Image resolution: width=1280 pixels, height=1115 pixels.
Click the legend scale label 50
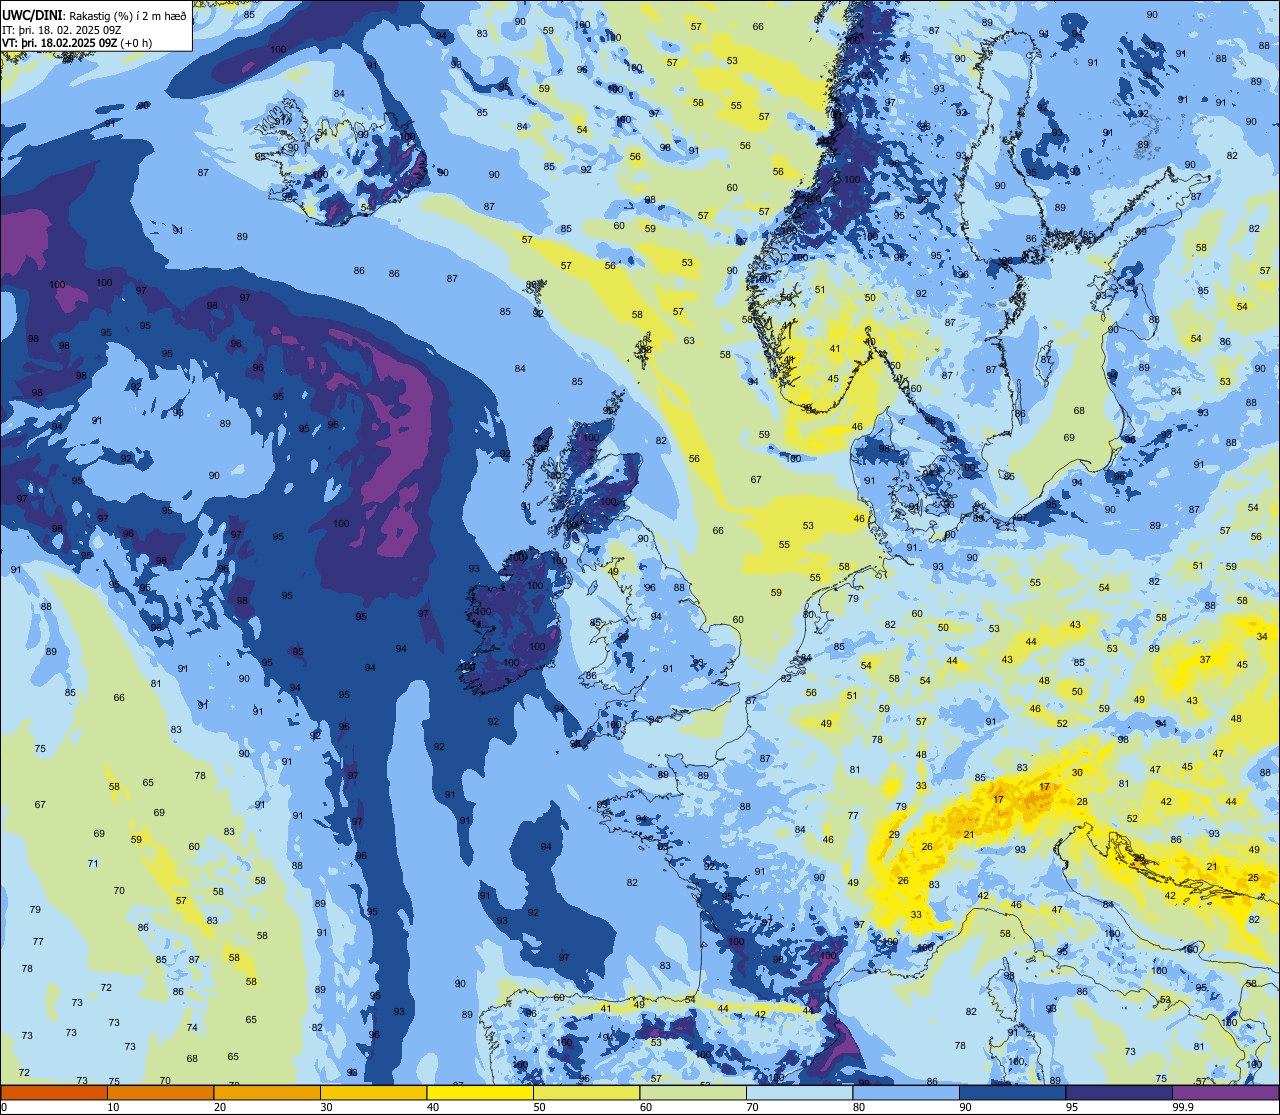point(539,1107)
